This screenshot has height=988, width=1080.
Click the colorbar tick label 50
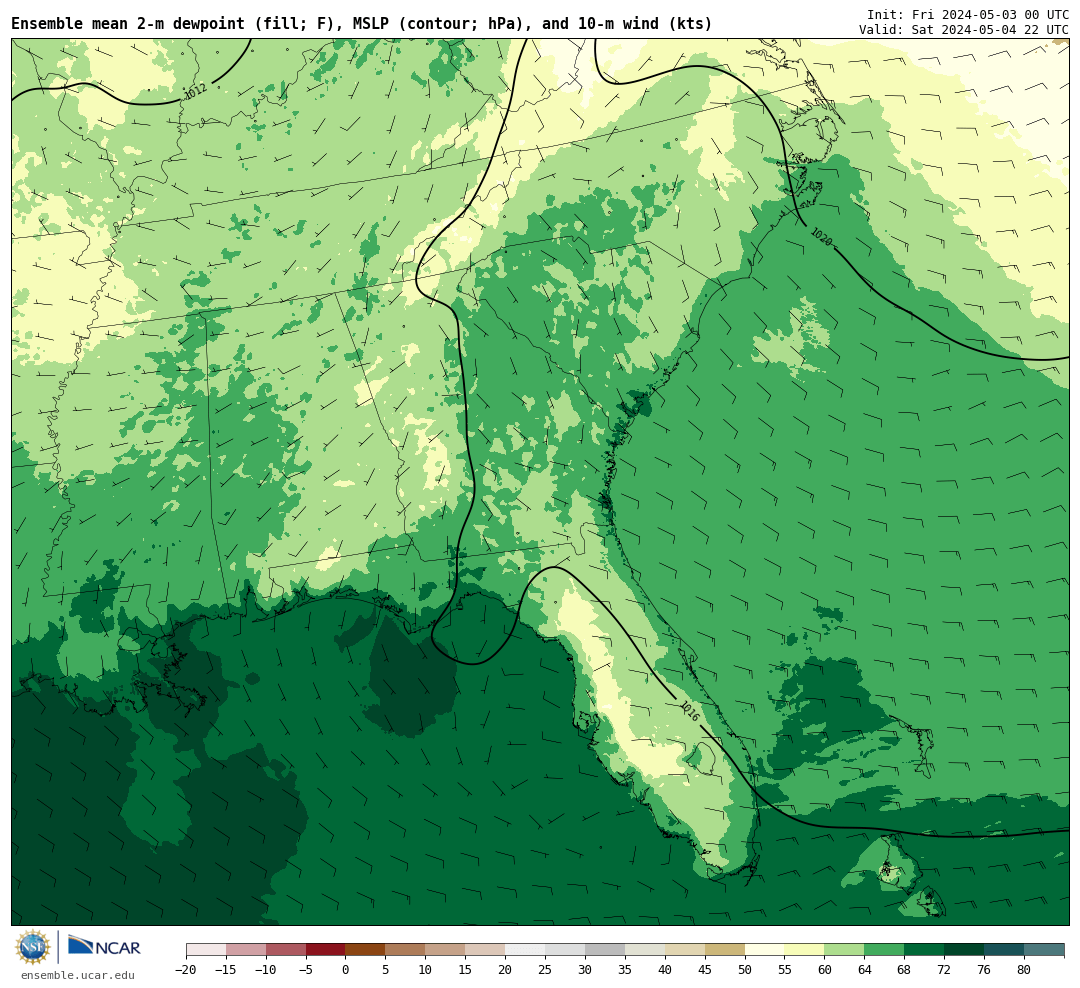coord(745,969)
